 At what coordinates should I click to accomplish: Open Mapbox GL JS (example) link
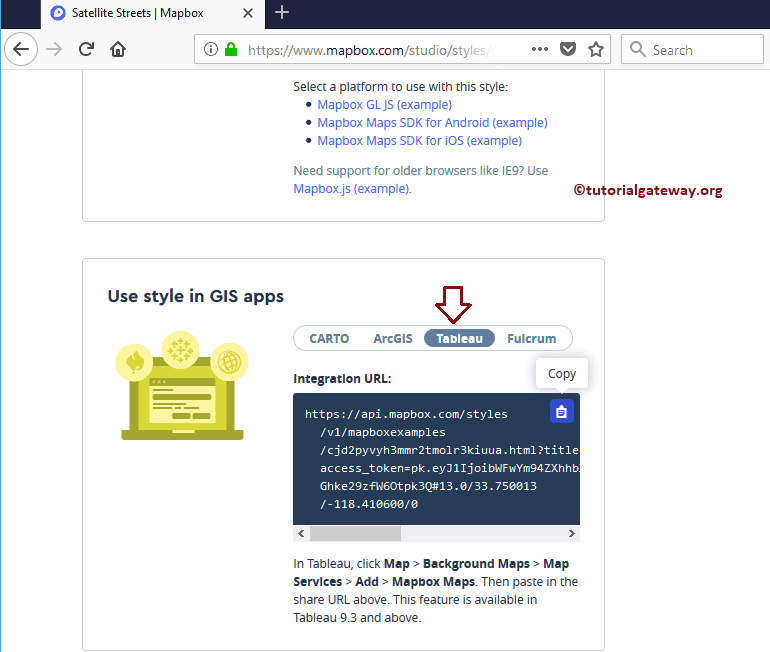385,105
